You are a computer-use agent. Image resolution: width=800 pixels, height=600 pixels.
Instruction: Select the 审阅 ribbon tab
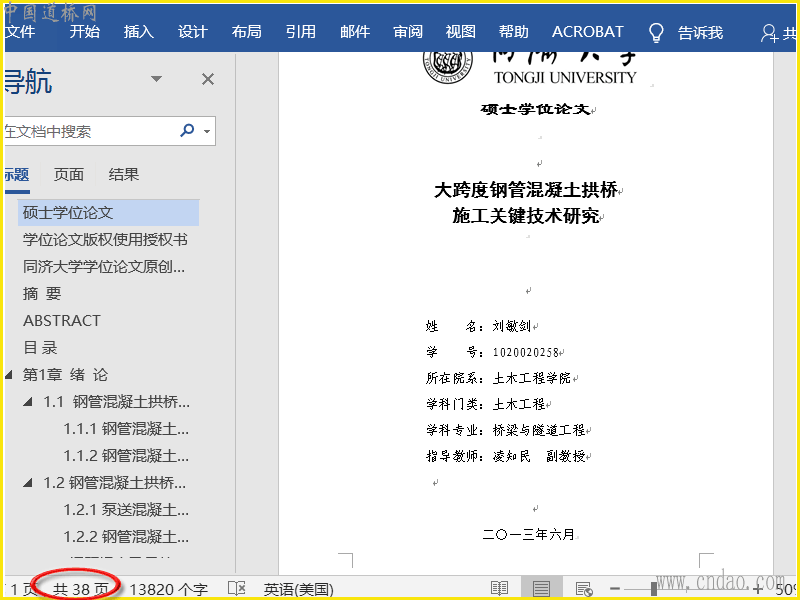pyautogui.click(x=408, y=32)
